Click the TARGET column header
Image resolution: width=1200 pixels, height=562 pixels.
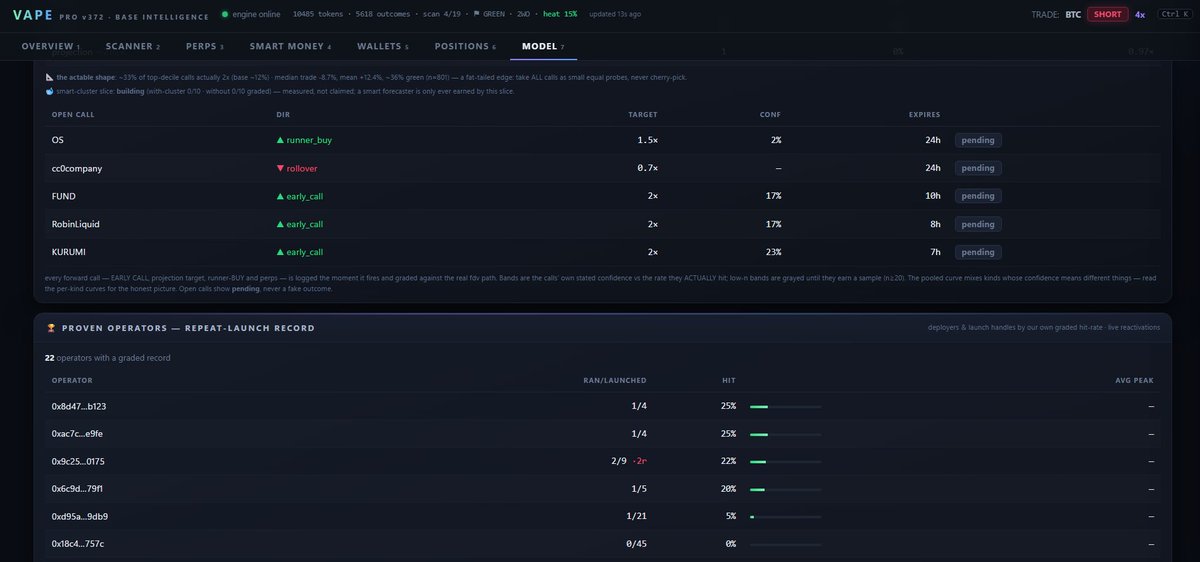(643, 115)
